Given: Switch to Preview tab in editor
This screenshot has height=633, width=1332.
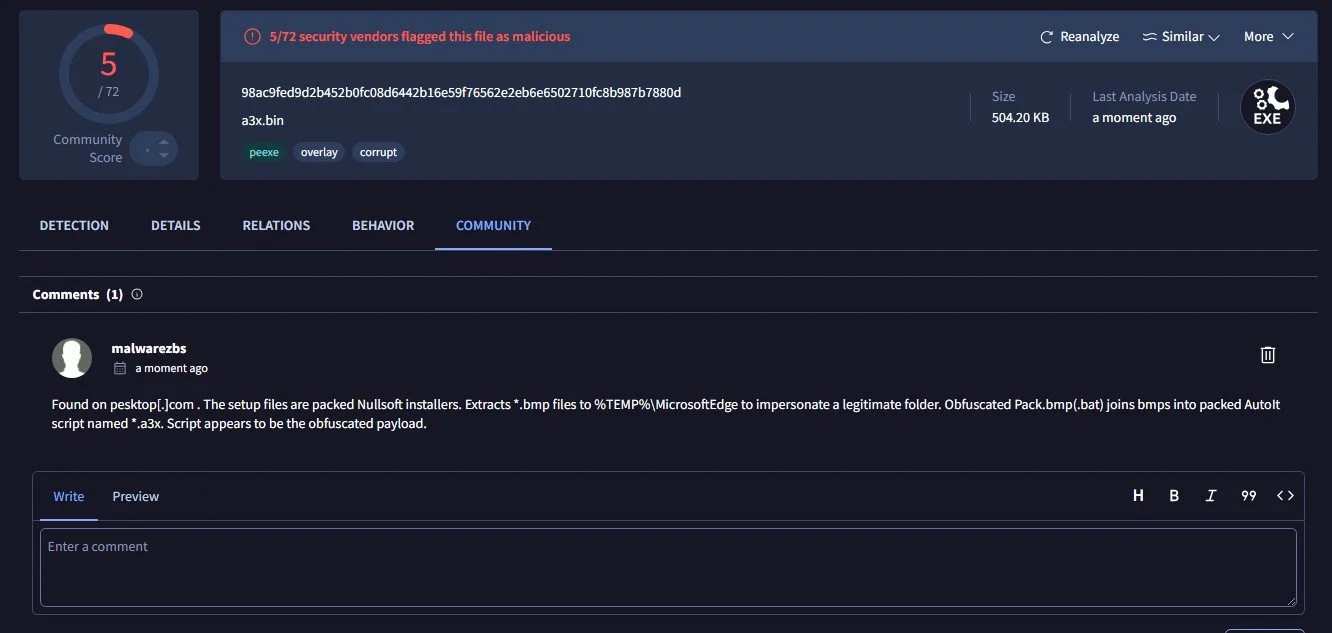Looking at the screenshot, I should [x=136, y=496].
